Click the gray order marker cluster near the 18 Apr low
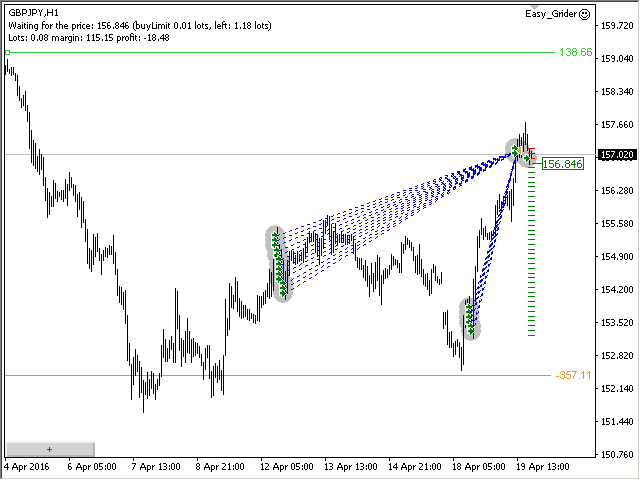Image resolution: width=640 pixels, height=480 pixels. [x=469, y=318]
